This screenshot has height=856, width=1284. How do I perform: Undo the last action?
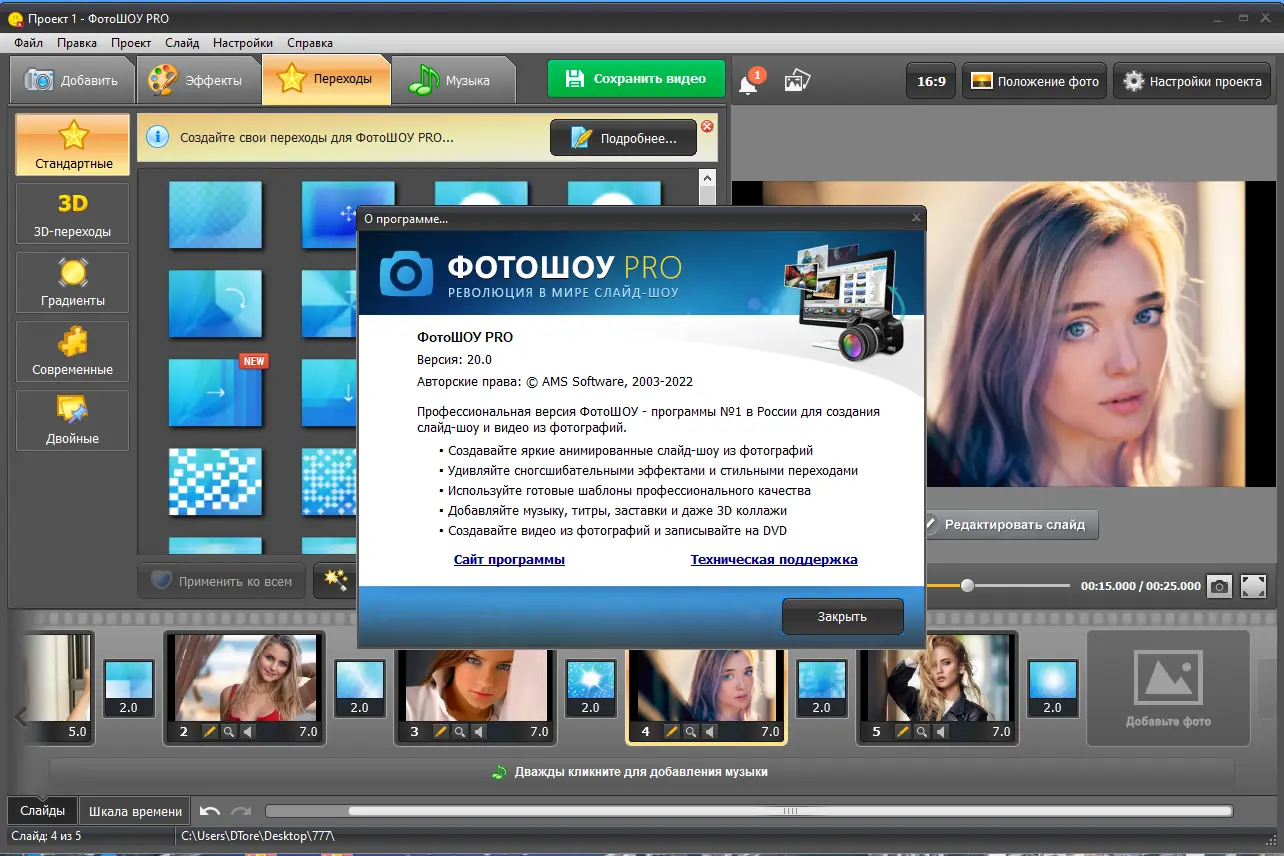click(210, 811)
